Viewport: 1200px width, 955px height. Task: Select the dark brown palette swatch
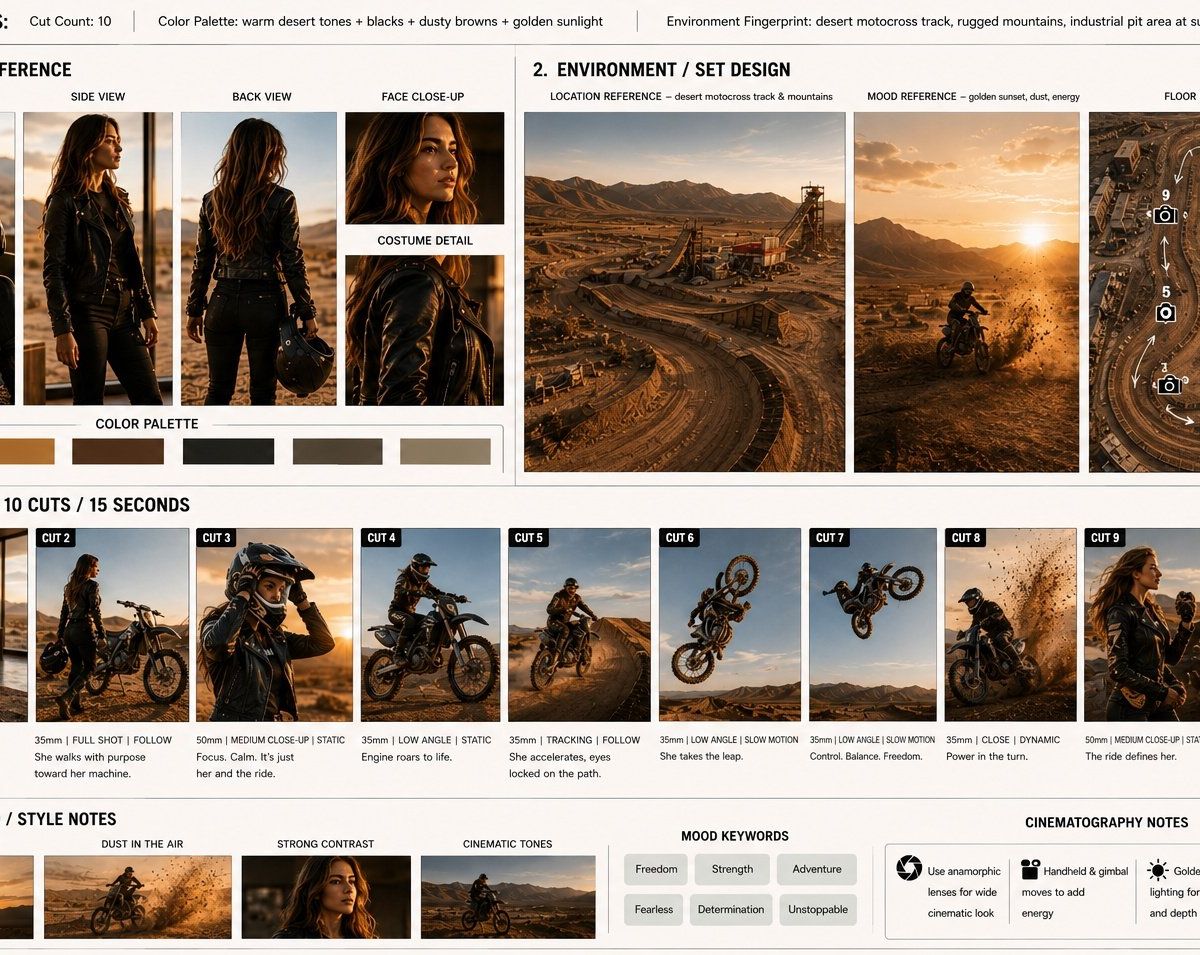click(x=118, y=452)
